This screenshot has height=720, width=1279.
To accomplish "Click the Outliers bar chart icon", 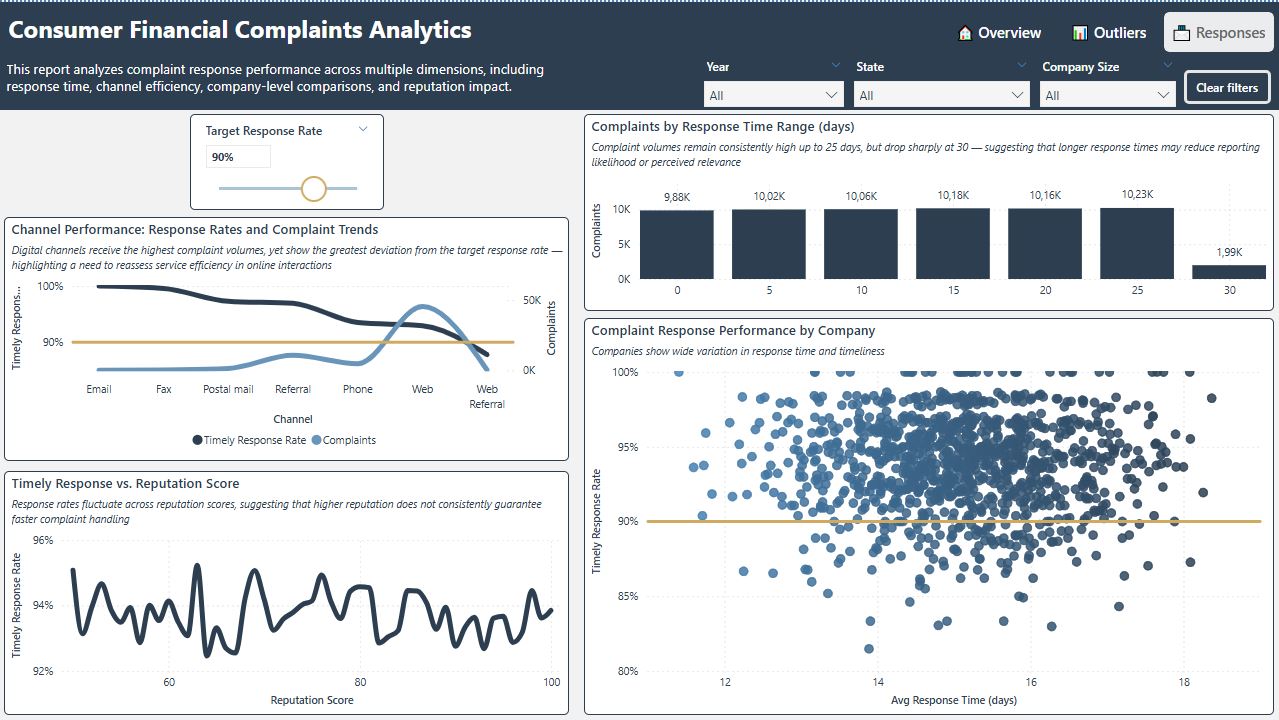I will tap(1080, 33).
